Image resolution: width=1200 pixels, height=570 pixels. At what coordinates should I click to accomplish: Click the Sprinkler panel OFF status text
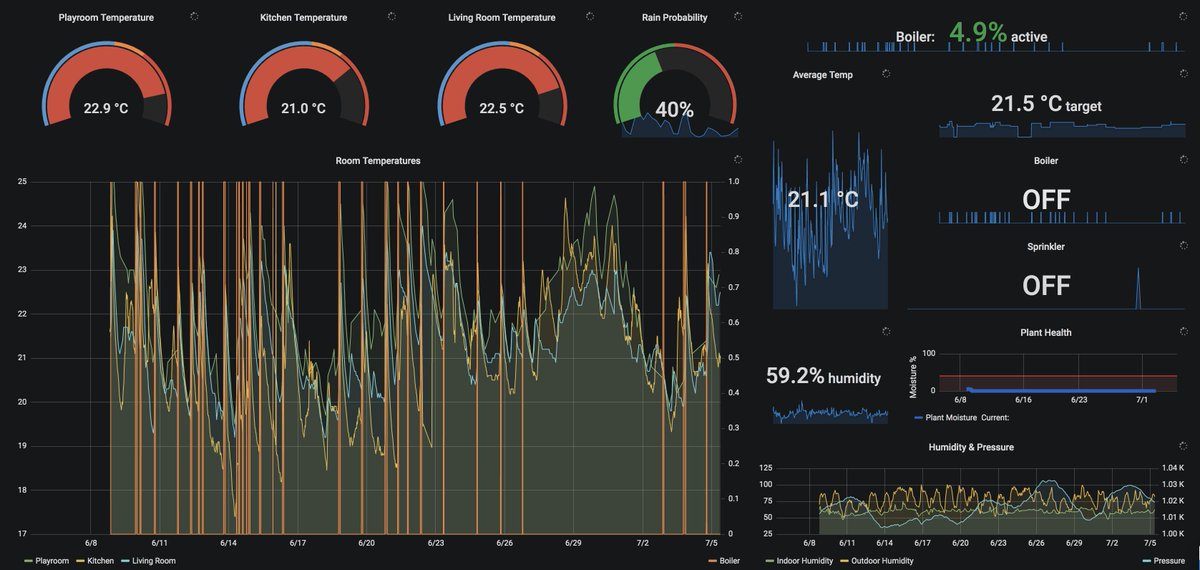[1046, 286]
